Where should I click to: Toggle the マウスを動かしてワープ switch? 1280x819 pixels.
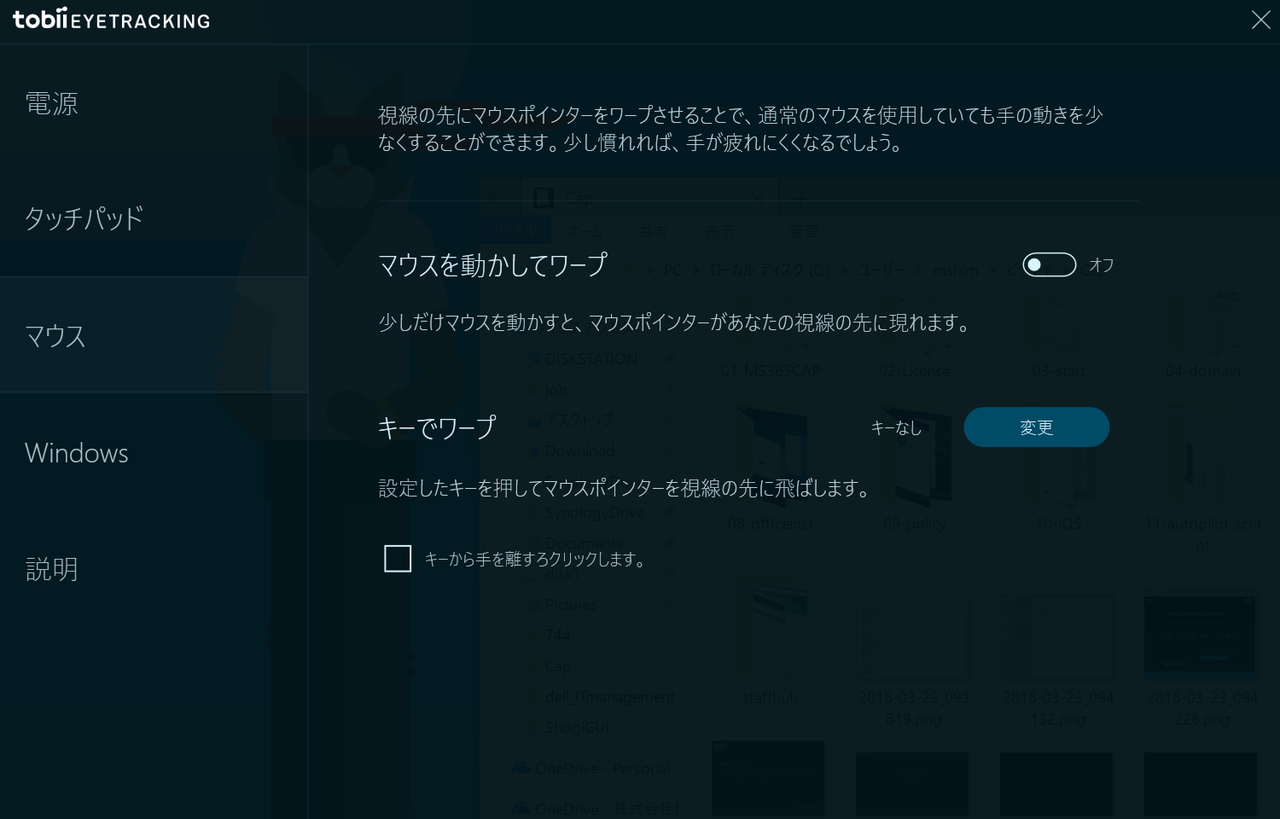1049,265
